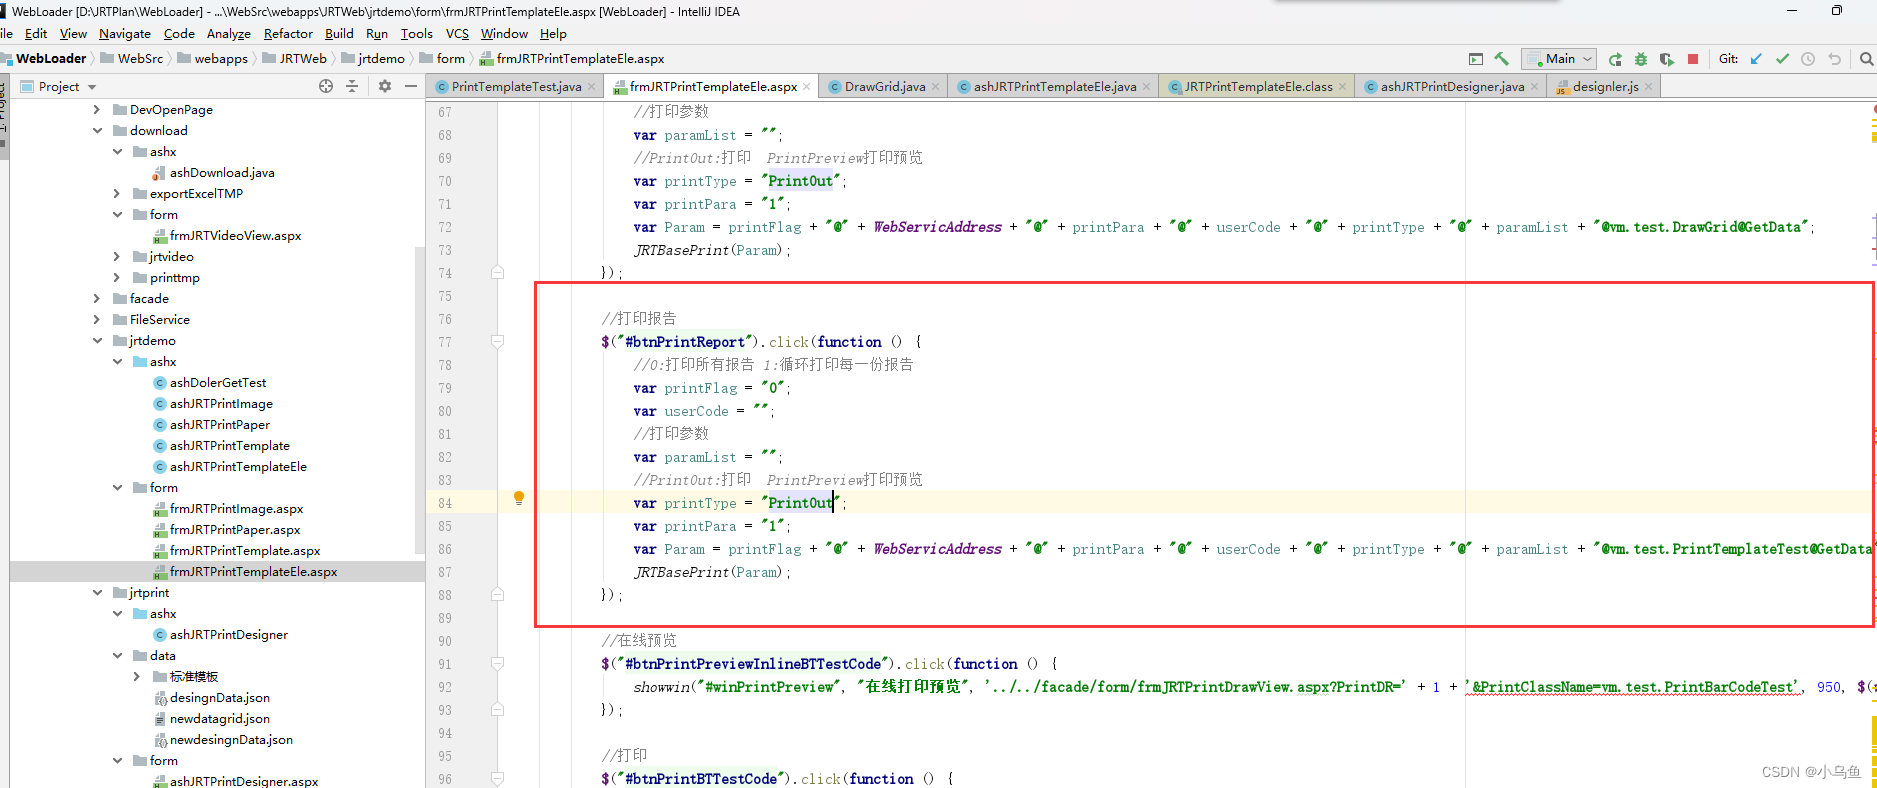1877x788 pixels.
Task: Select desingnData.json in the tree
Action: click(220, 698)
